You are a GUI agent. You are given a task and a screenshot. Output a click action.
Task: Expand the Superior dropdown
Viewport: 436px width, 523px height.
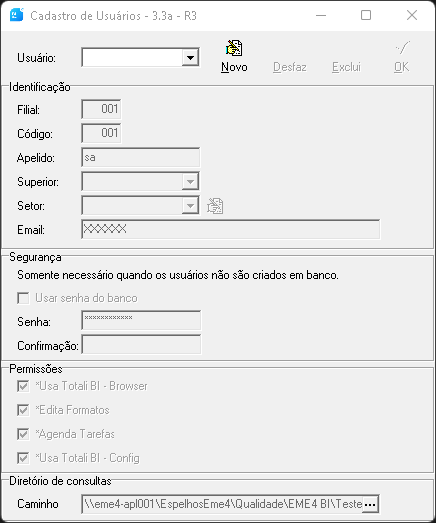[x=190, y=182]
